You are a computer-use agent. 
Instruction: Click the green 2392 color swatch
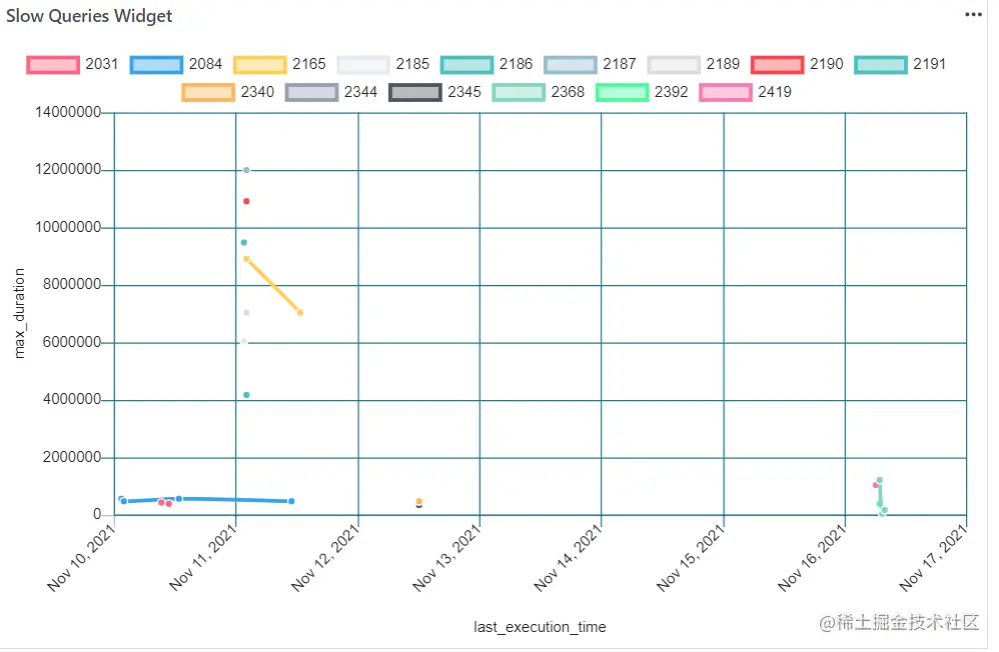pyautogui.click(x=622, y=92)
